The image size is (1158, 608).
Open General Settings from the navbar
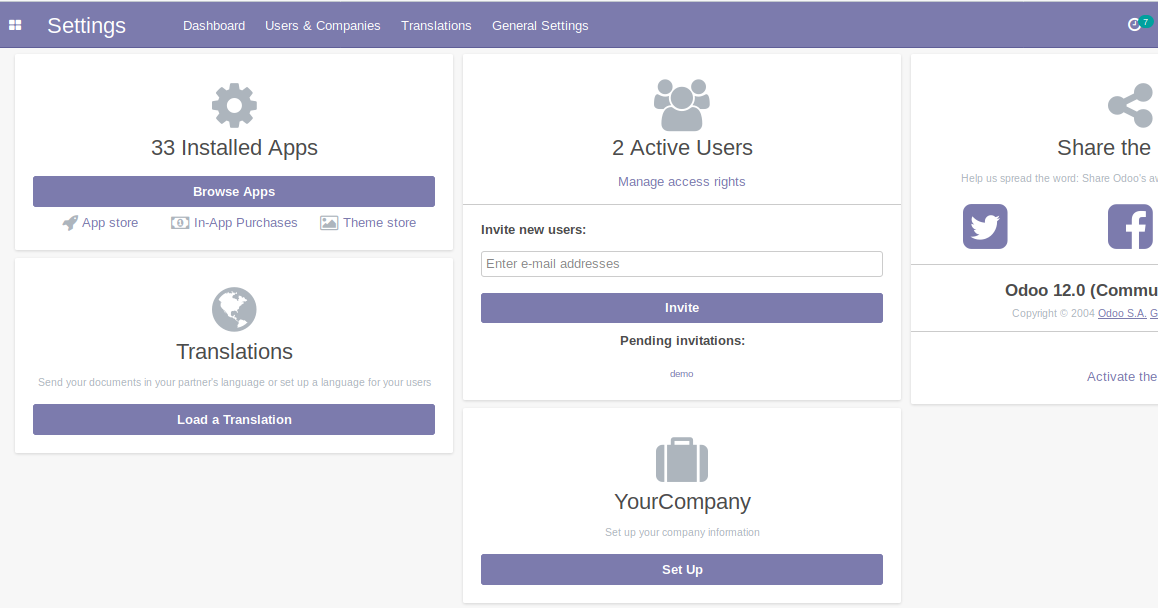540,25
